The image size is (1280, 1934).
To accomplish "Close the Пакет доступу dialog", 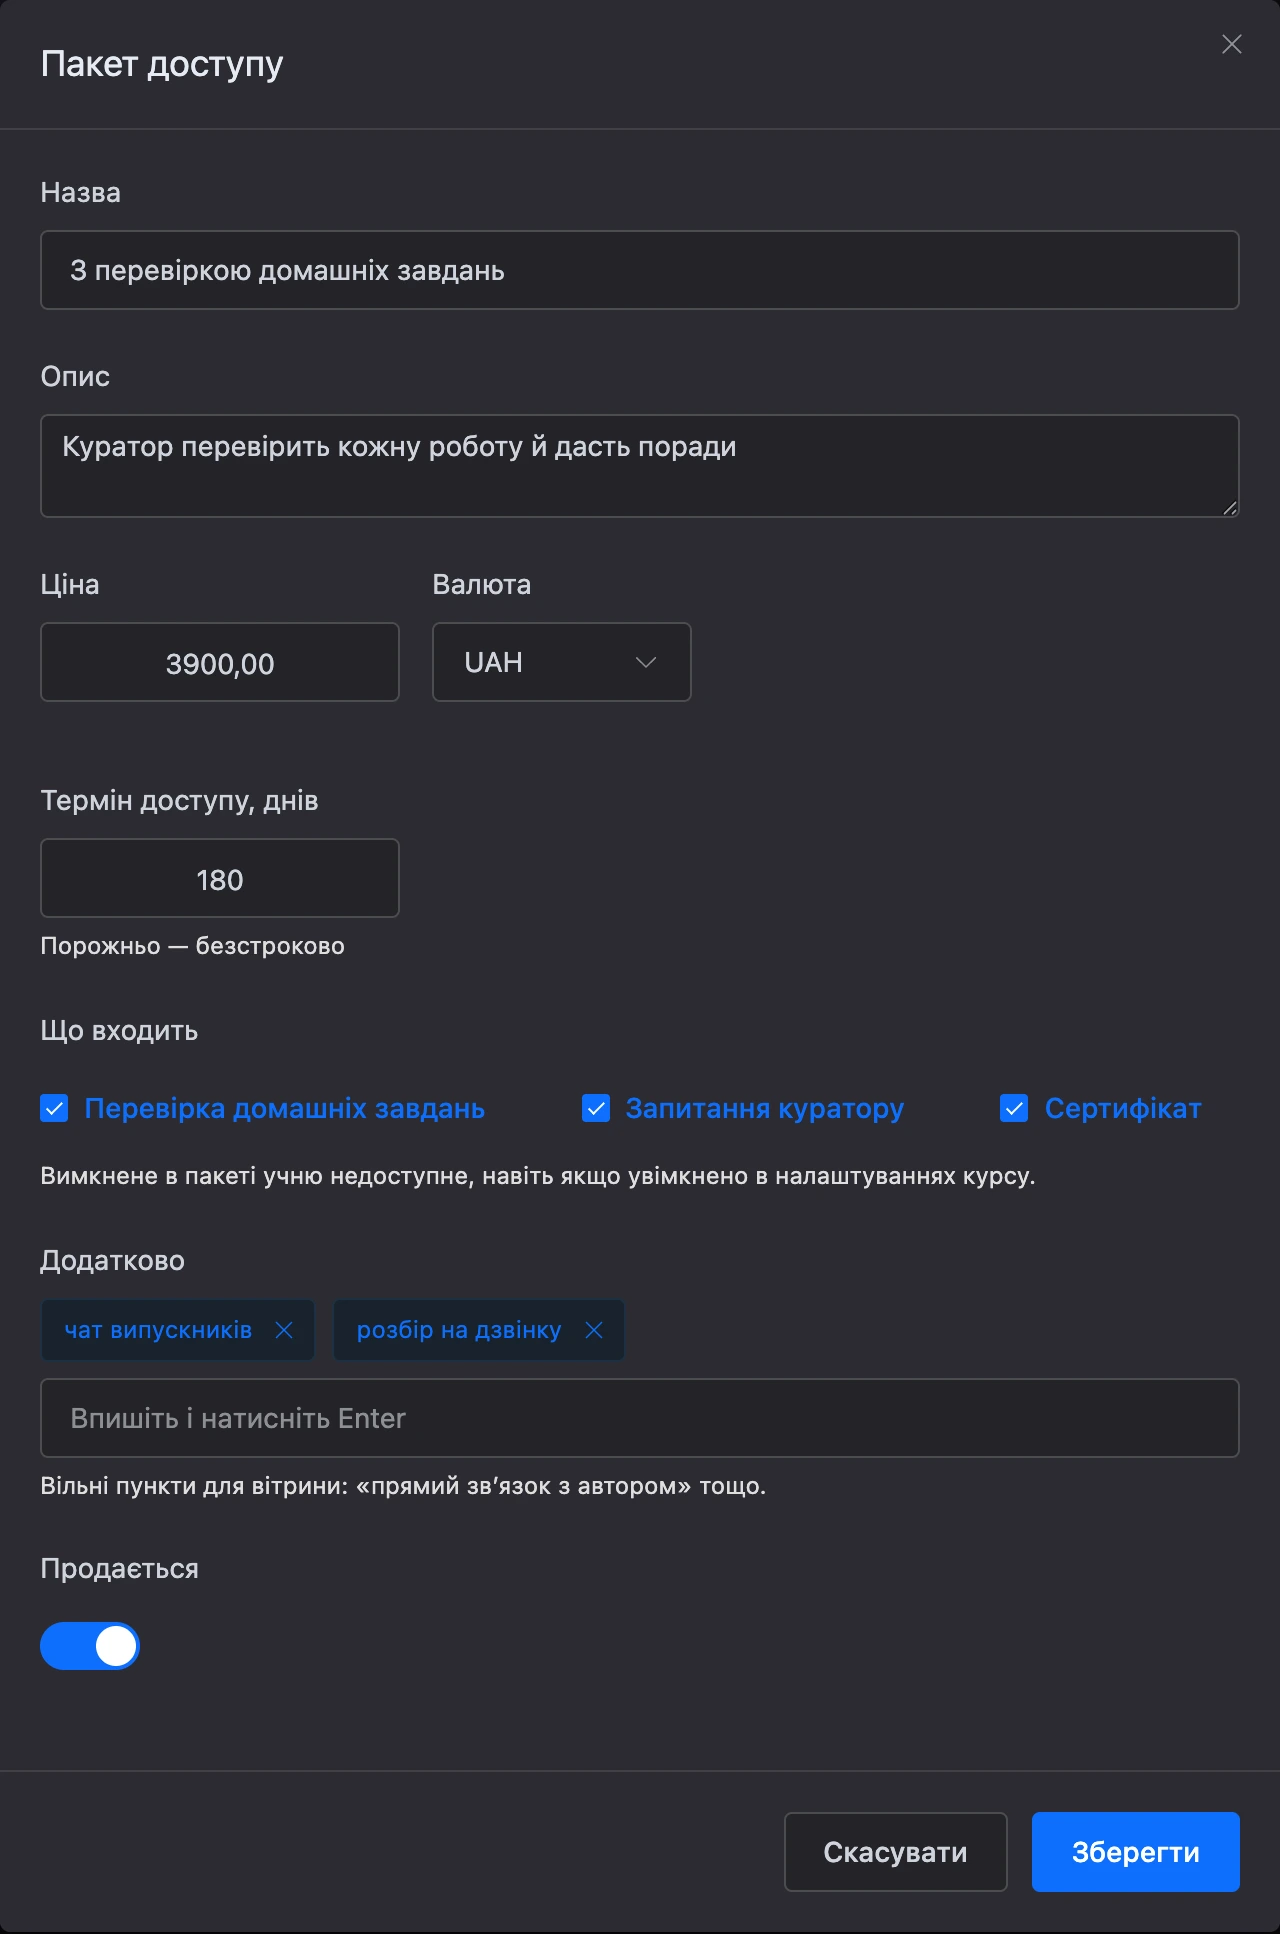I will [x=1232, y=44].
